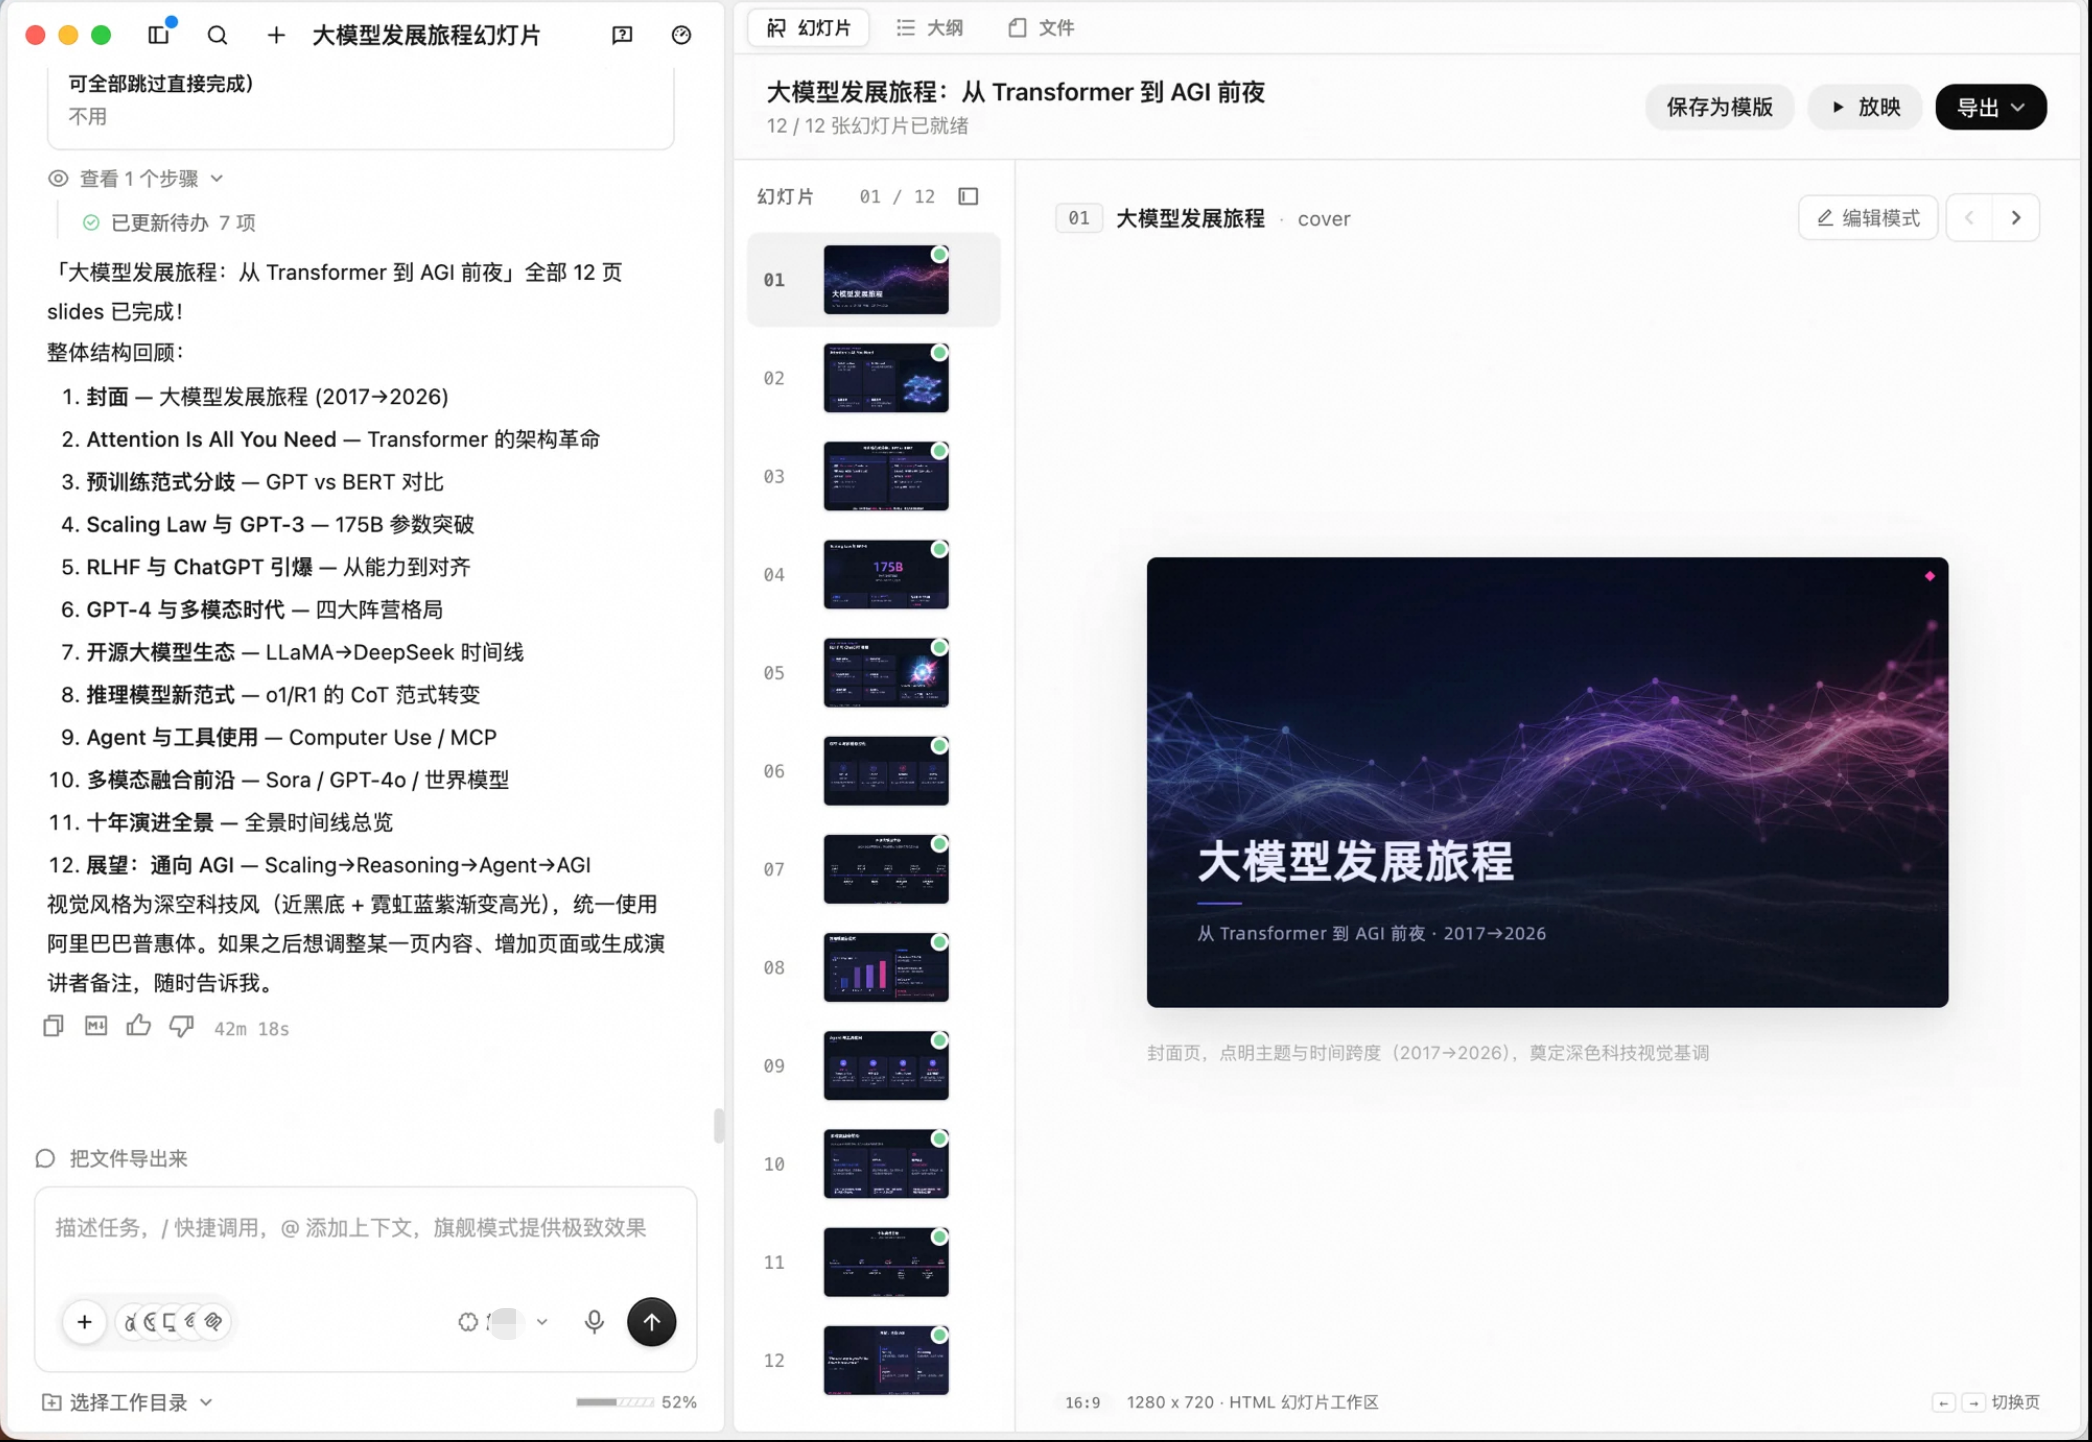Open the 导出 export dropdown

[x=1990, y=107]
